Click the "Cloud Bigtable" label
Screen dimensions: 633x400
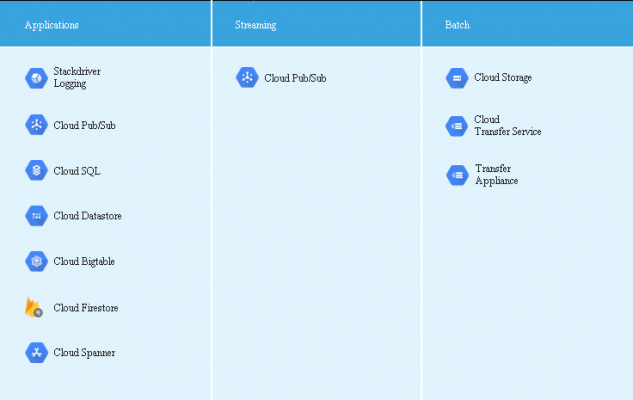click(84, 262)
